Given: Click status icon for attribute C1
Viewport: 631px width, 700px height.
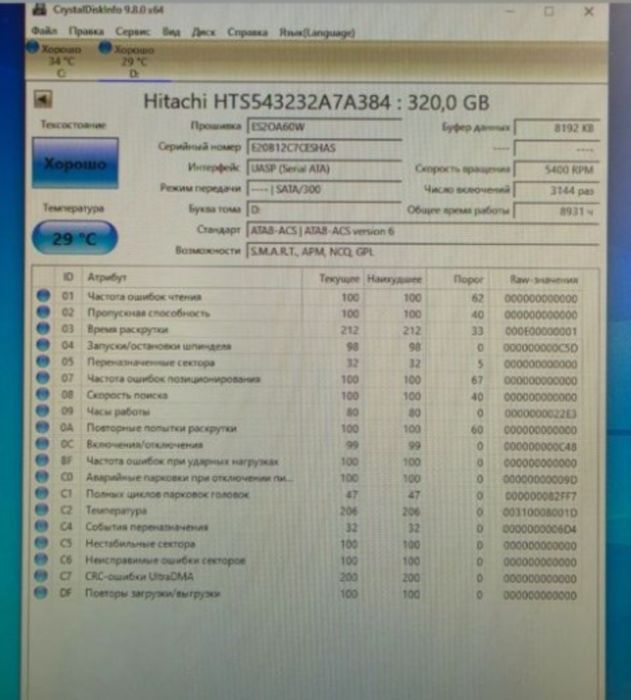Looking at the screenshot, I should tap(42, 493).
